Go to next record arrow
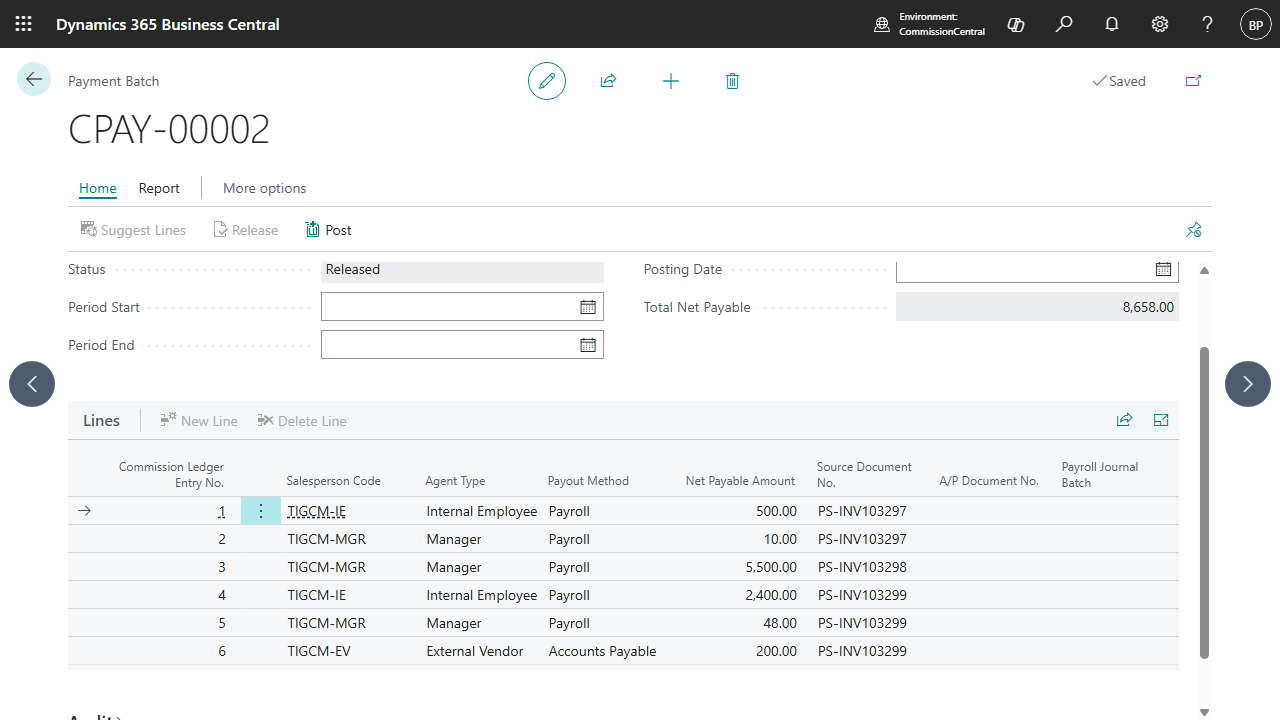 point(1248,384)
